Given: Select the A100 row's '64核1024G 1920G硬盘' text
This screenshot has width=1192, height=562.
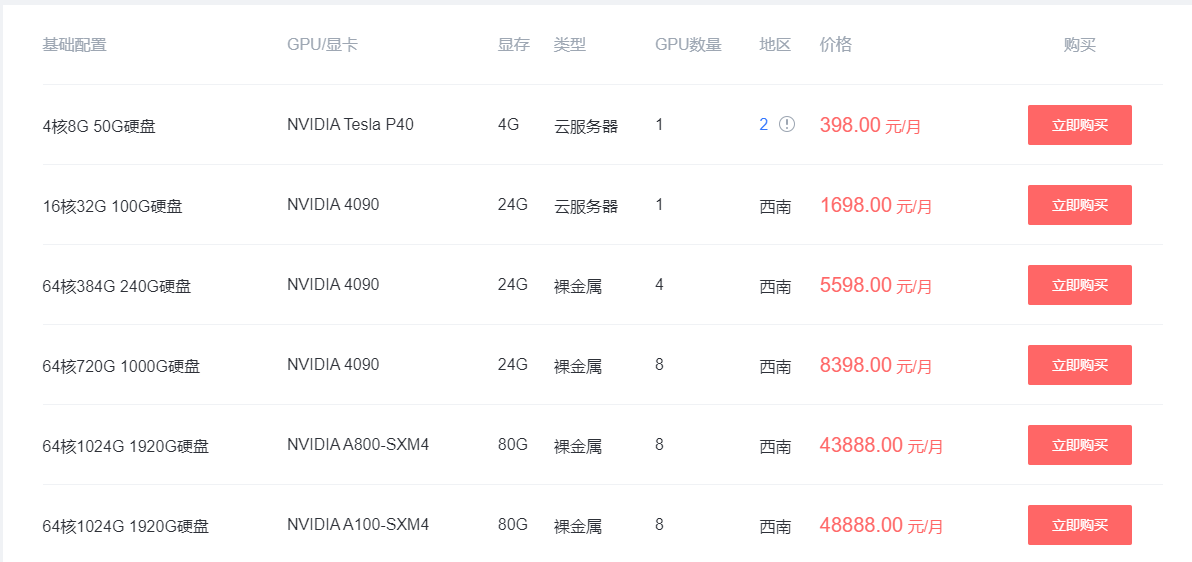Looking at the screenshot, I should 125,526.
